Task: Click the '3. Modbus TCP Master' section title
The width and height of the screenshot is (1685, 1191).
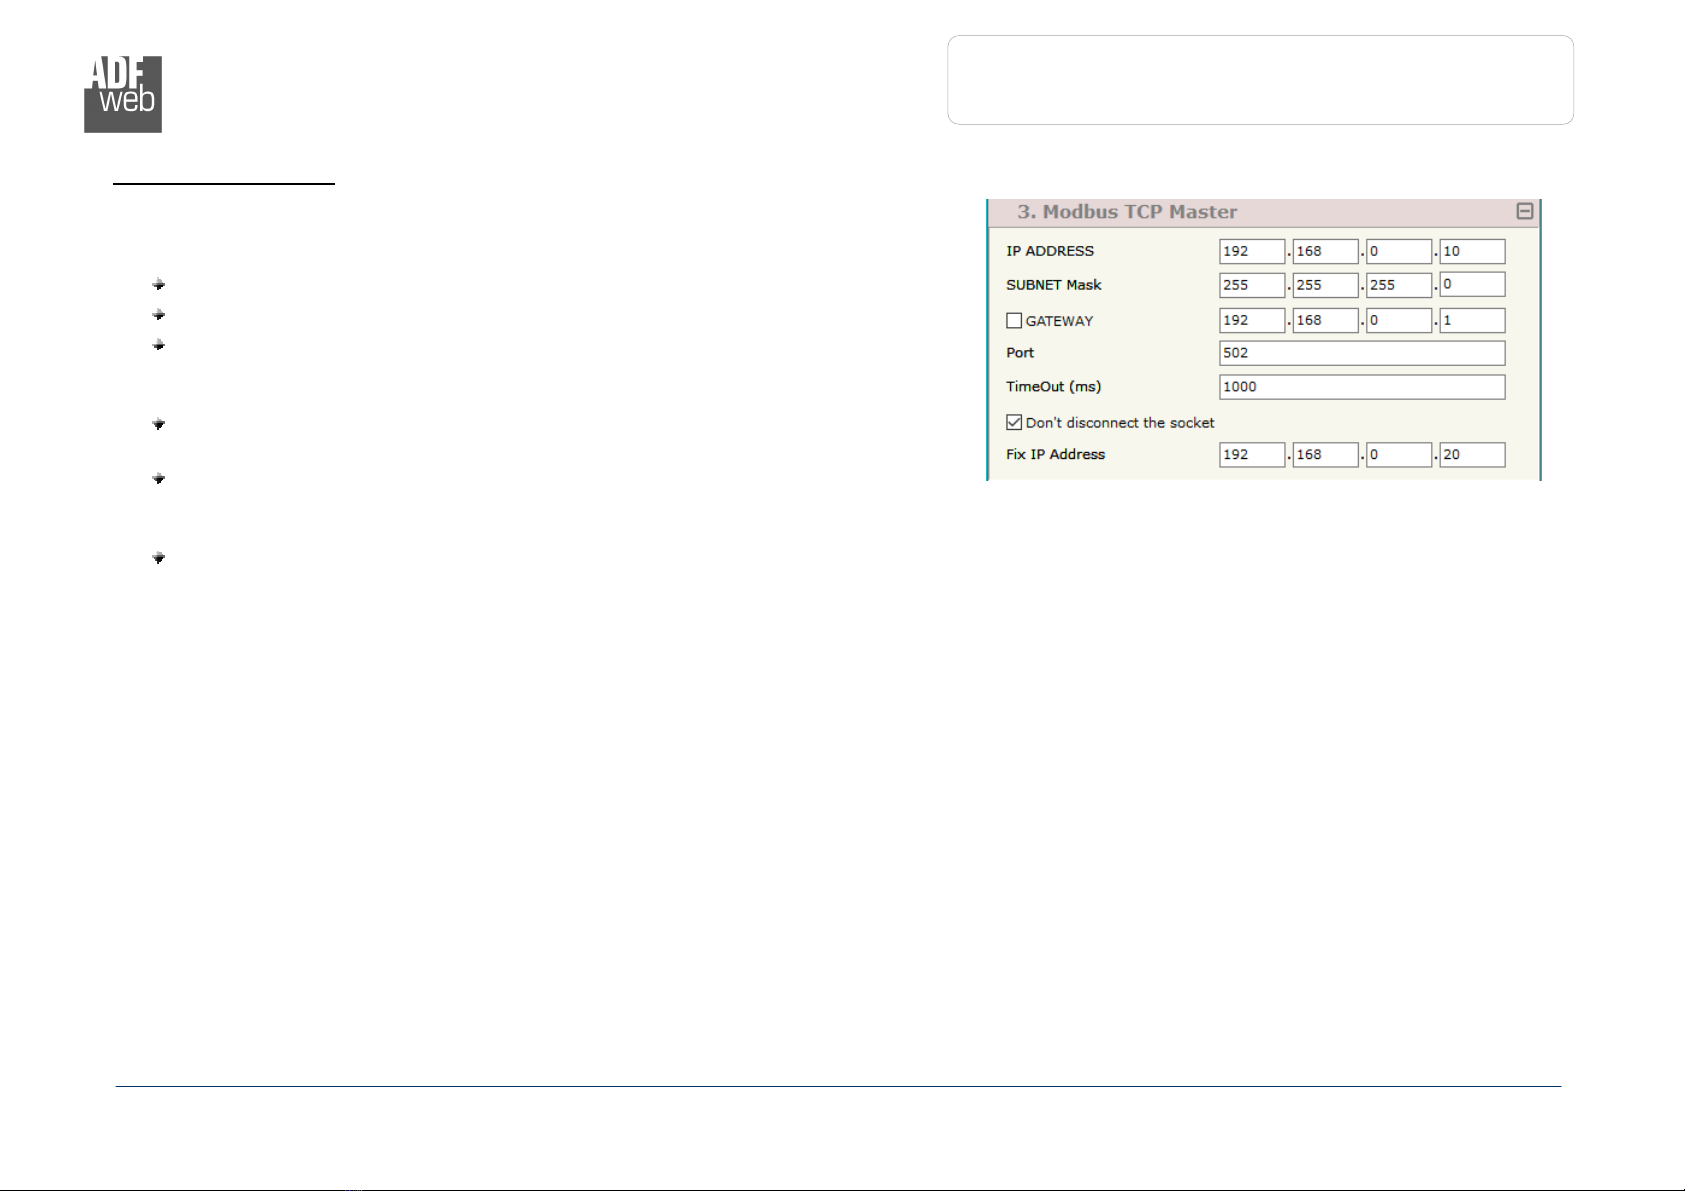Action: point(1127,212)
